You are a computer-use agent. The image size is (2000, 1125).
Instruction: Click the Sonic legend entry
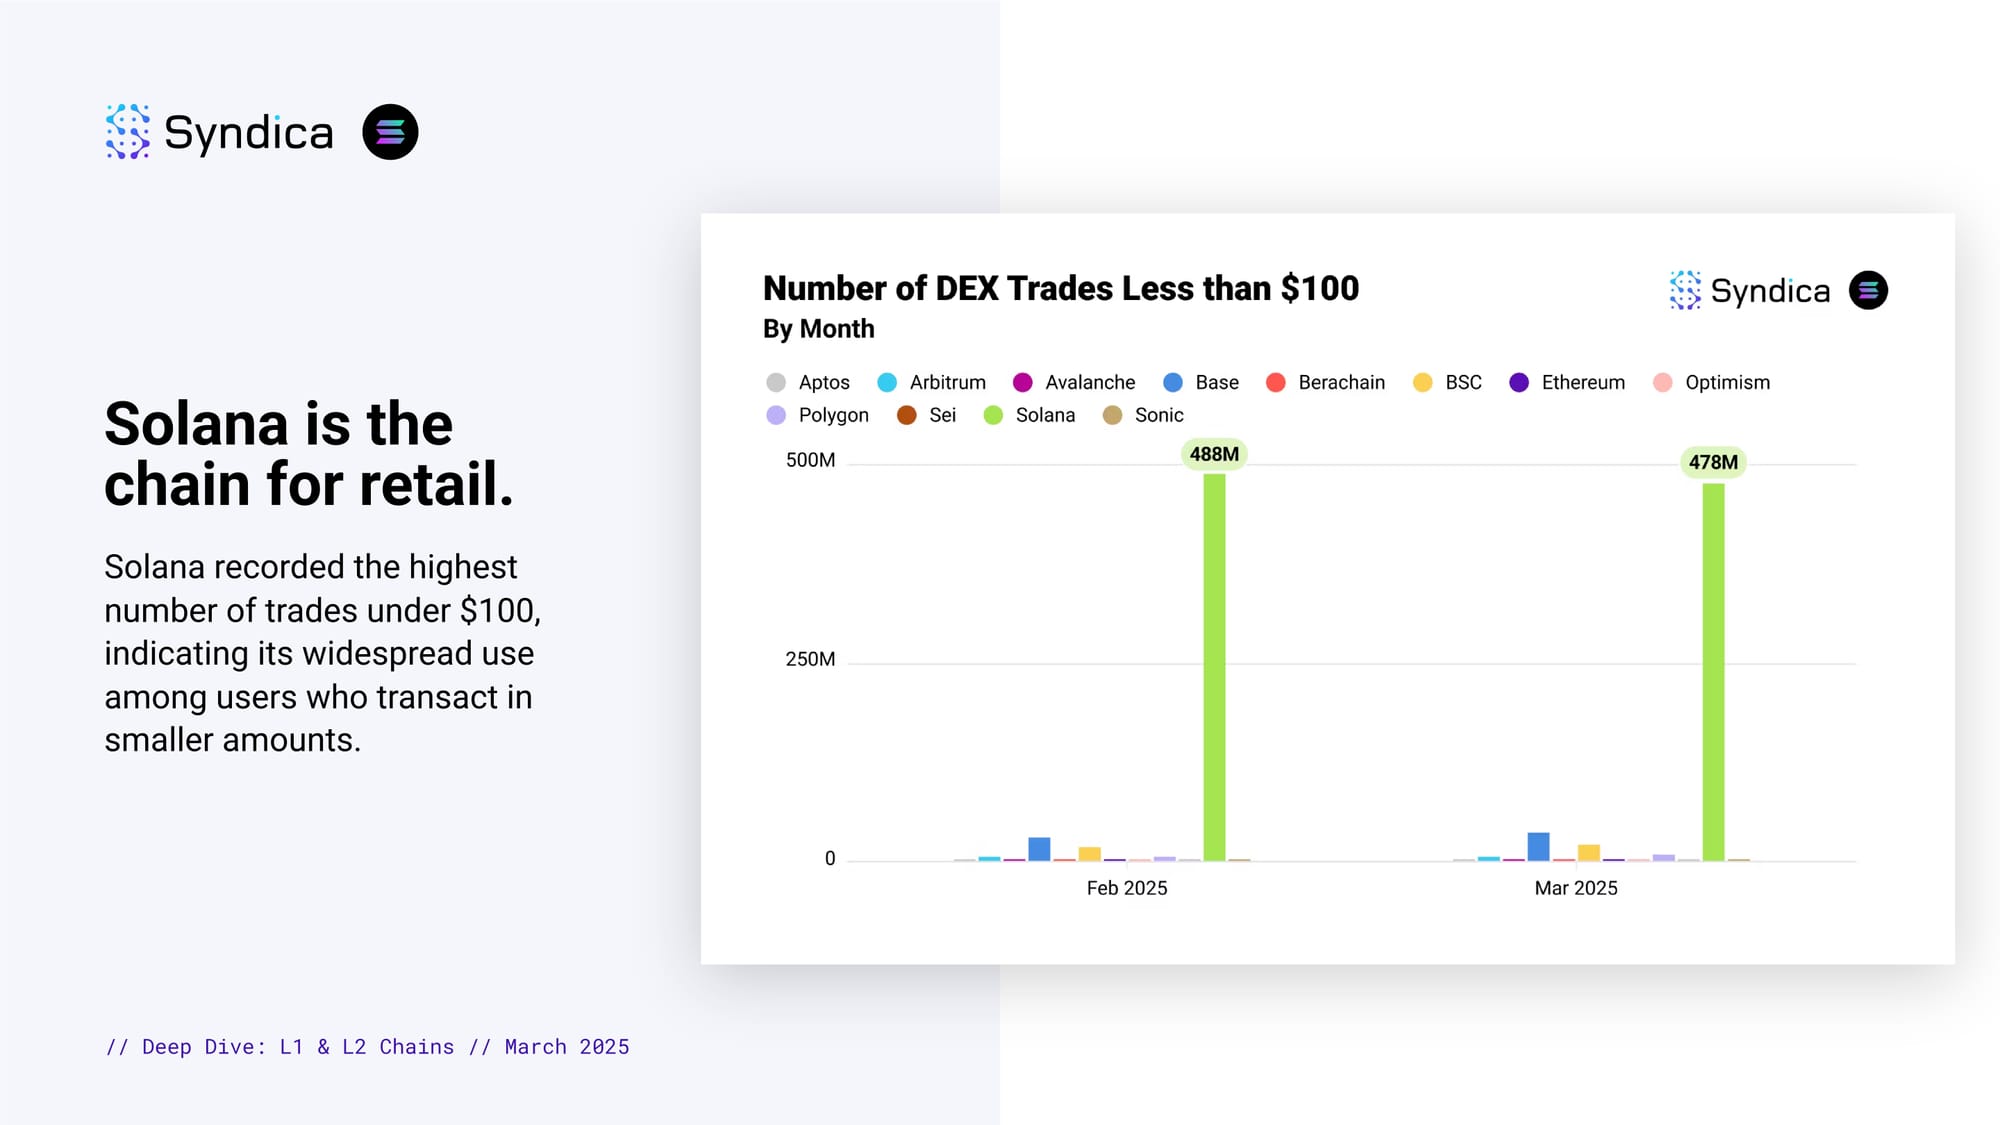click(1142, 415)
